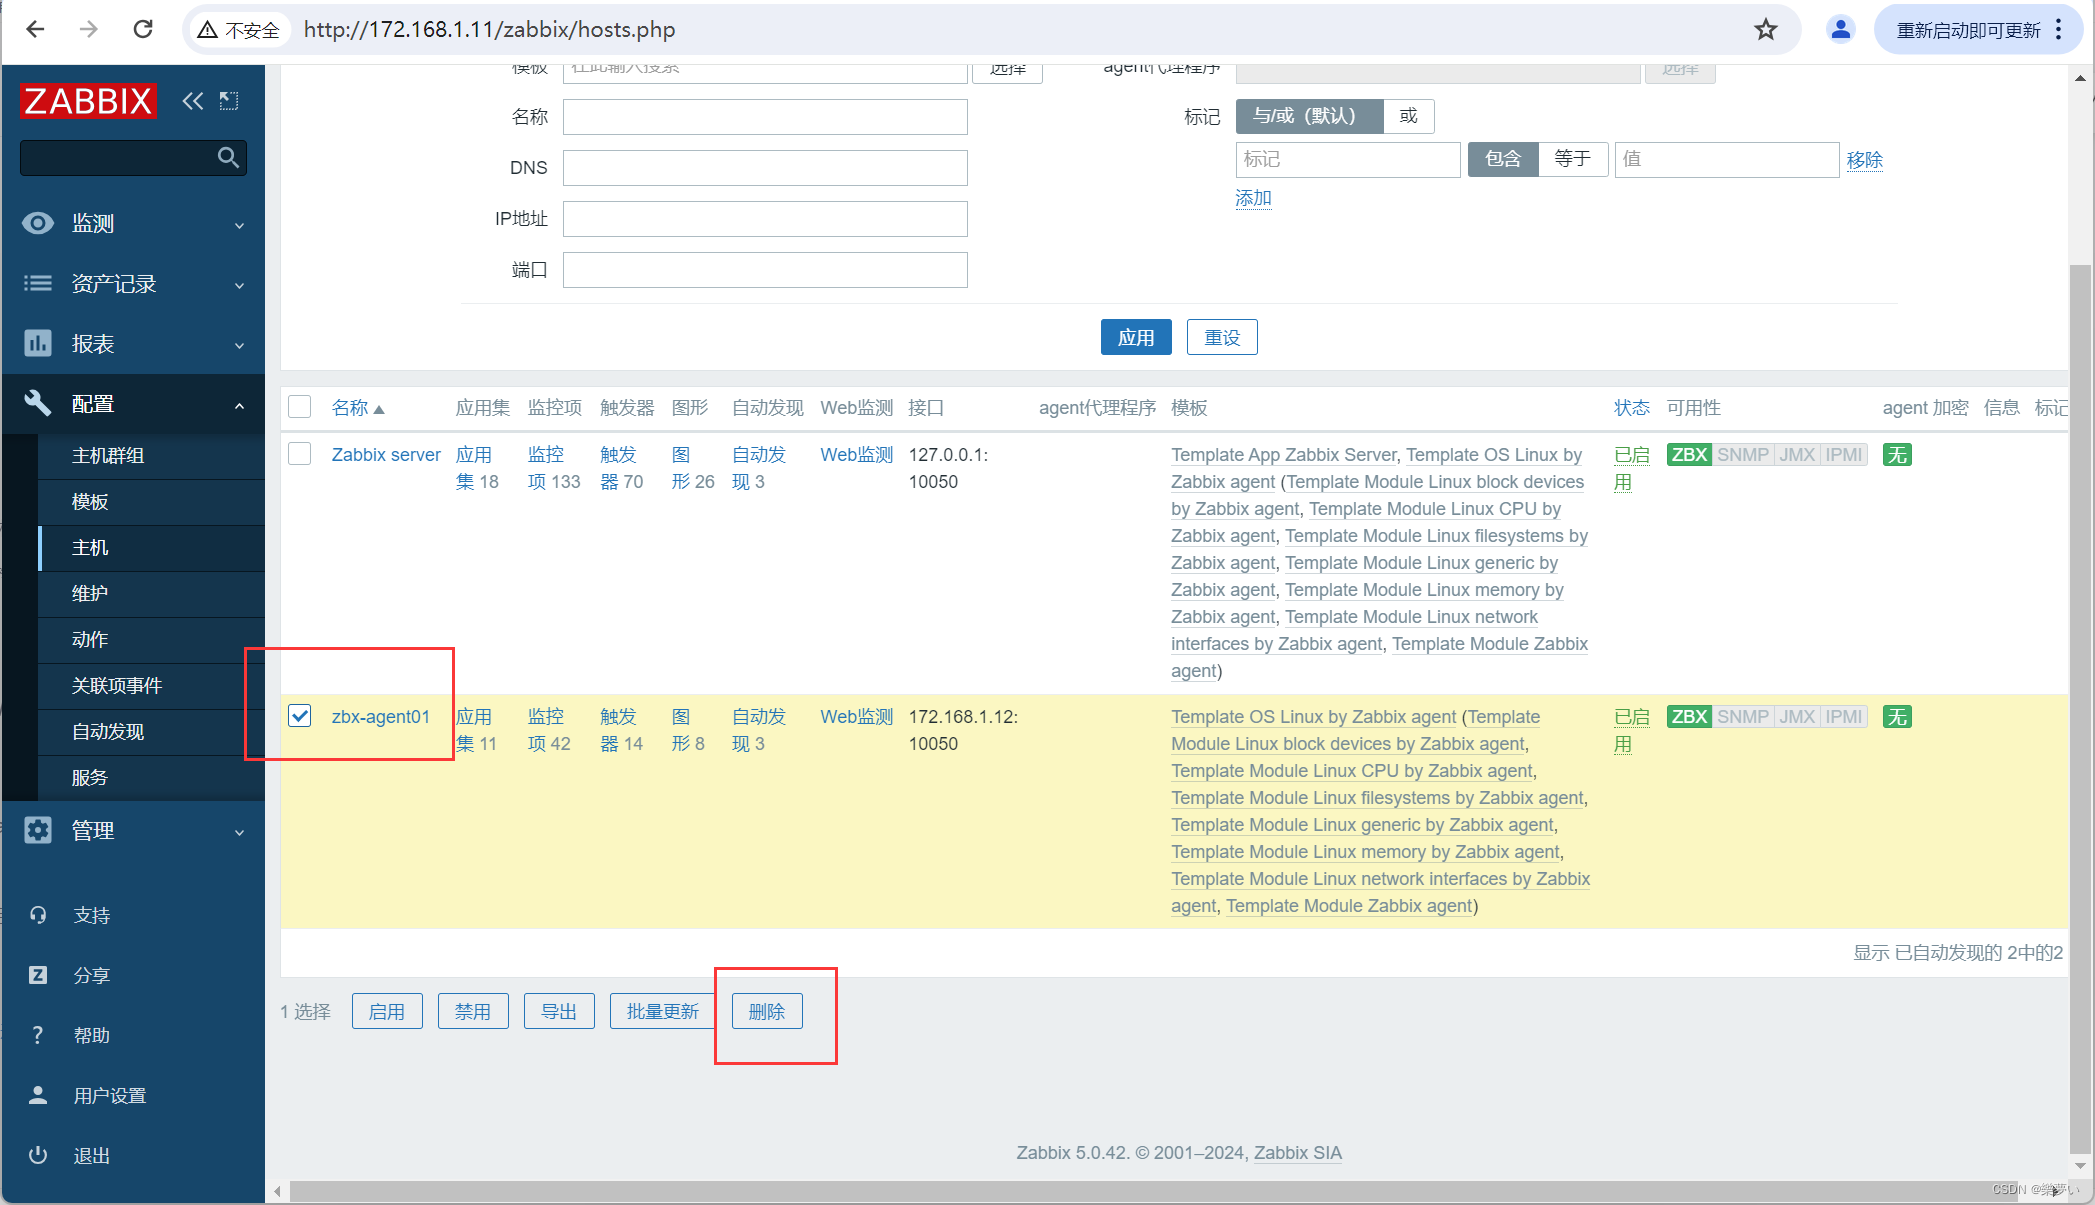Click the 退出 (Logout) icon in sidebar

click(38, 1155)
